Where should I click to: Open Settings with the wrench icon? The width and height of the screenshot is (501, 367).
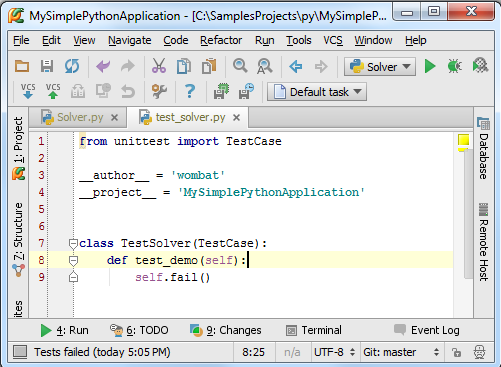(x=159, y=91)
